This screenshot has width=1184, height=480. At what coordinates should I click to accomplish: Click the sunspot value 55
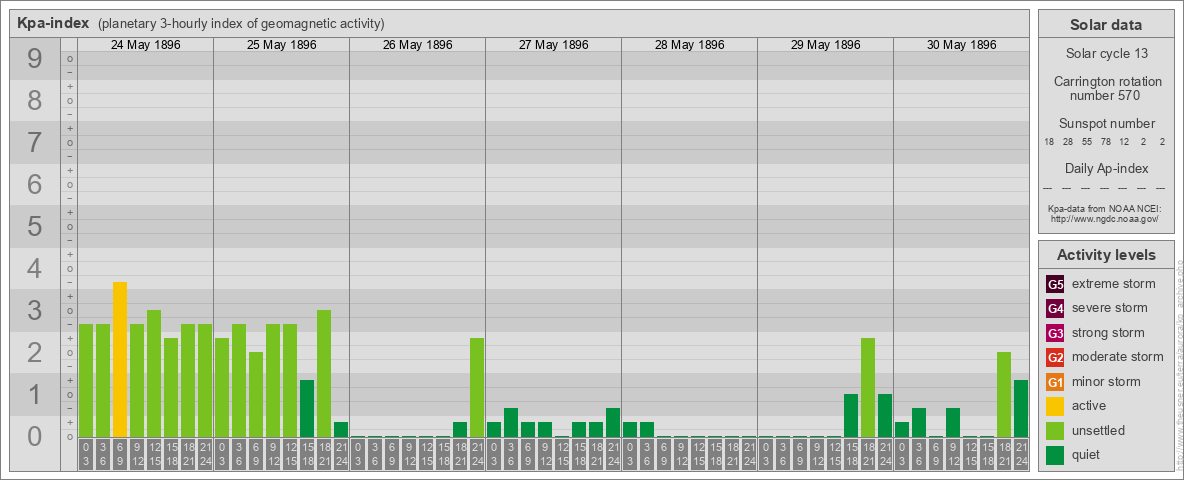(x=1087, y=142)
